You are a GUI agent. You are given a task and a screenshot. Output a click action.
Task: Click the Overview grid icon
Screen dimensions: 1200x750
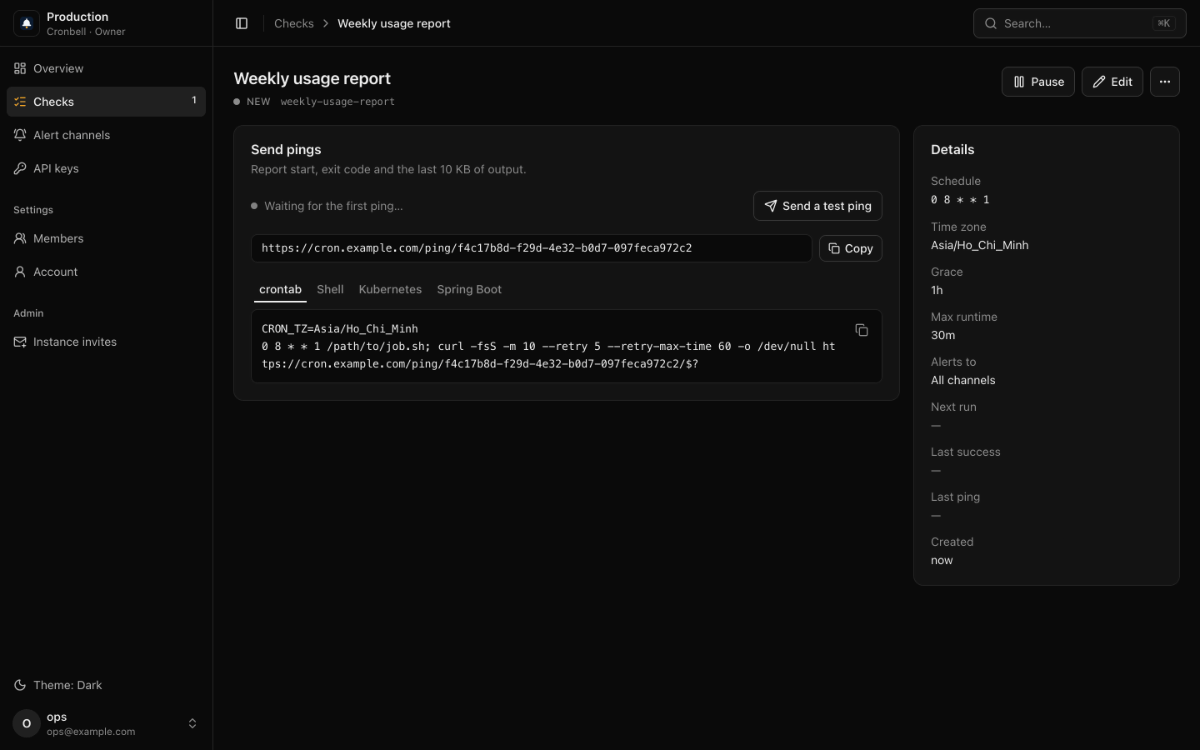pos(20,68)
